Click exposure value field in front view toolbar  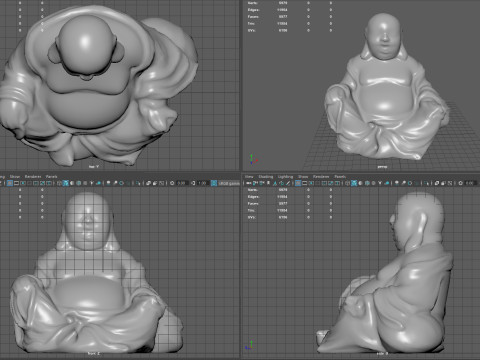tap(182, 183)
